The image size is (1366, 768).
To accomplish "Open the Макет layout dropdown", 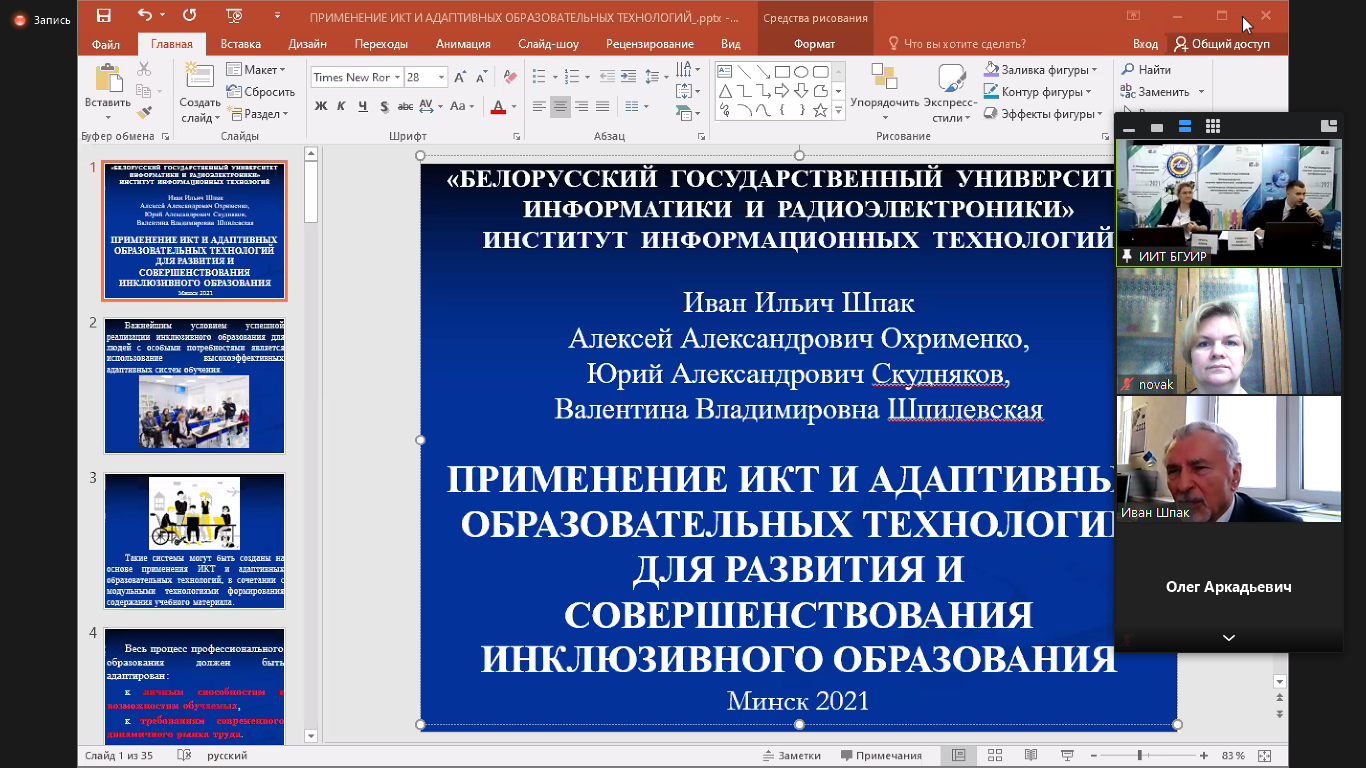I will click(256, 70).
